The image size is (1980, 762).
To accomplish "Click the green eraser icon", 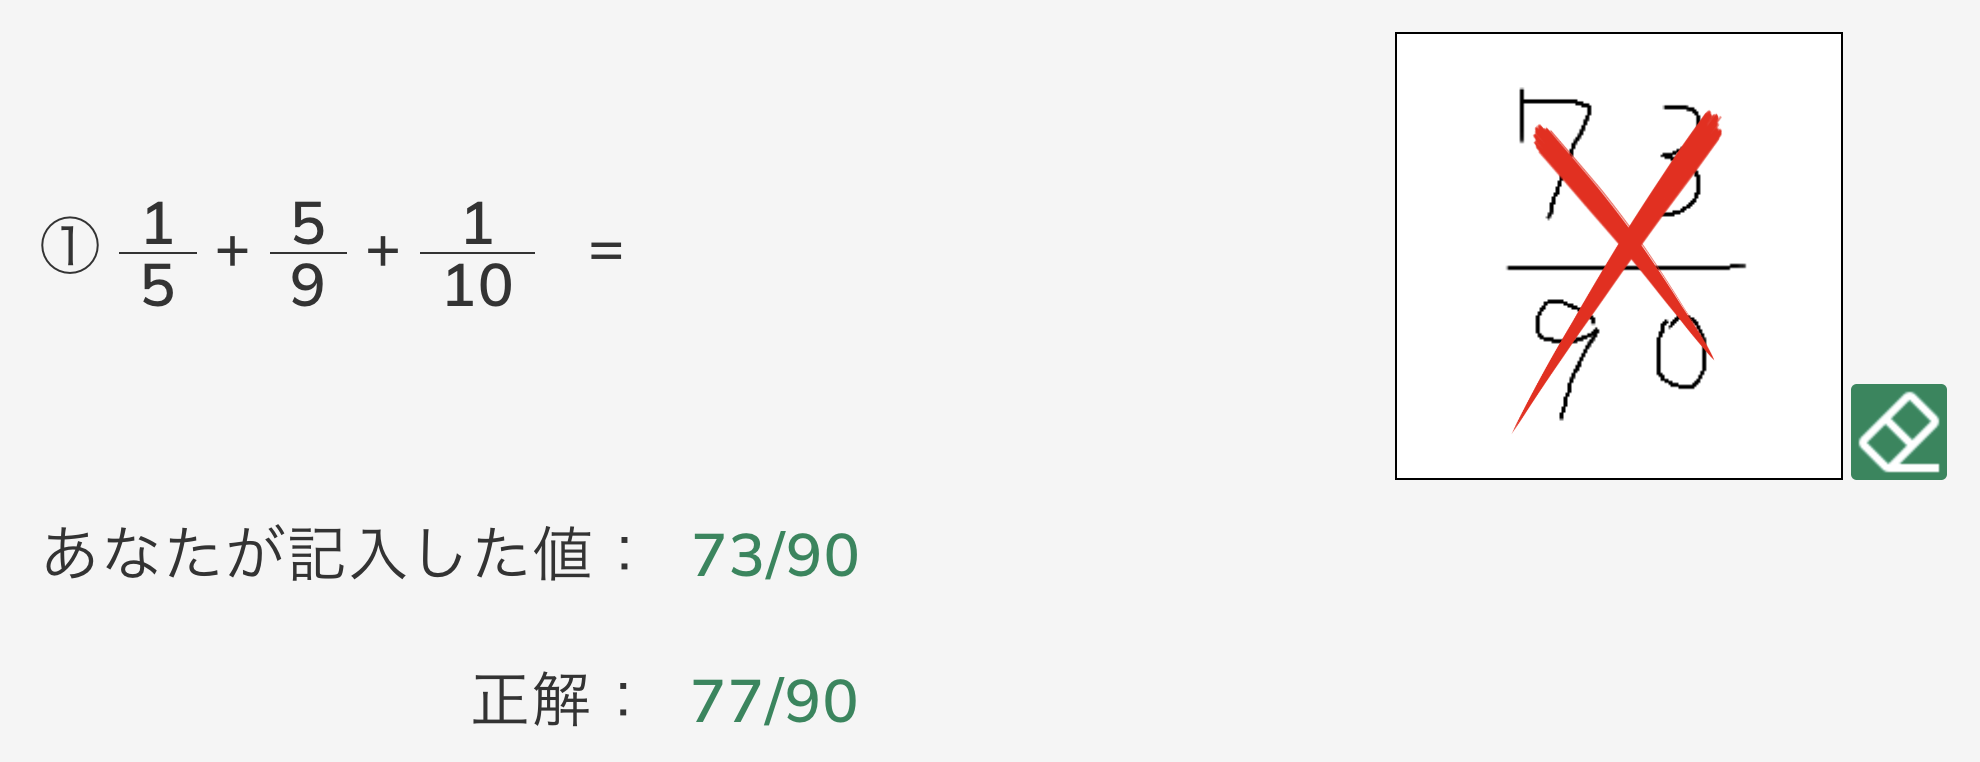I will [x=1898, y=432].
